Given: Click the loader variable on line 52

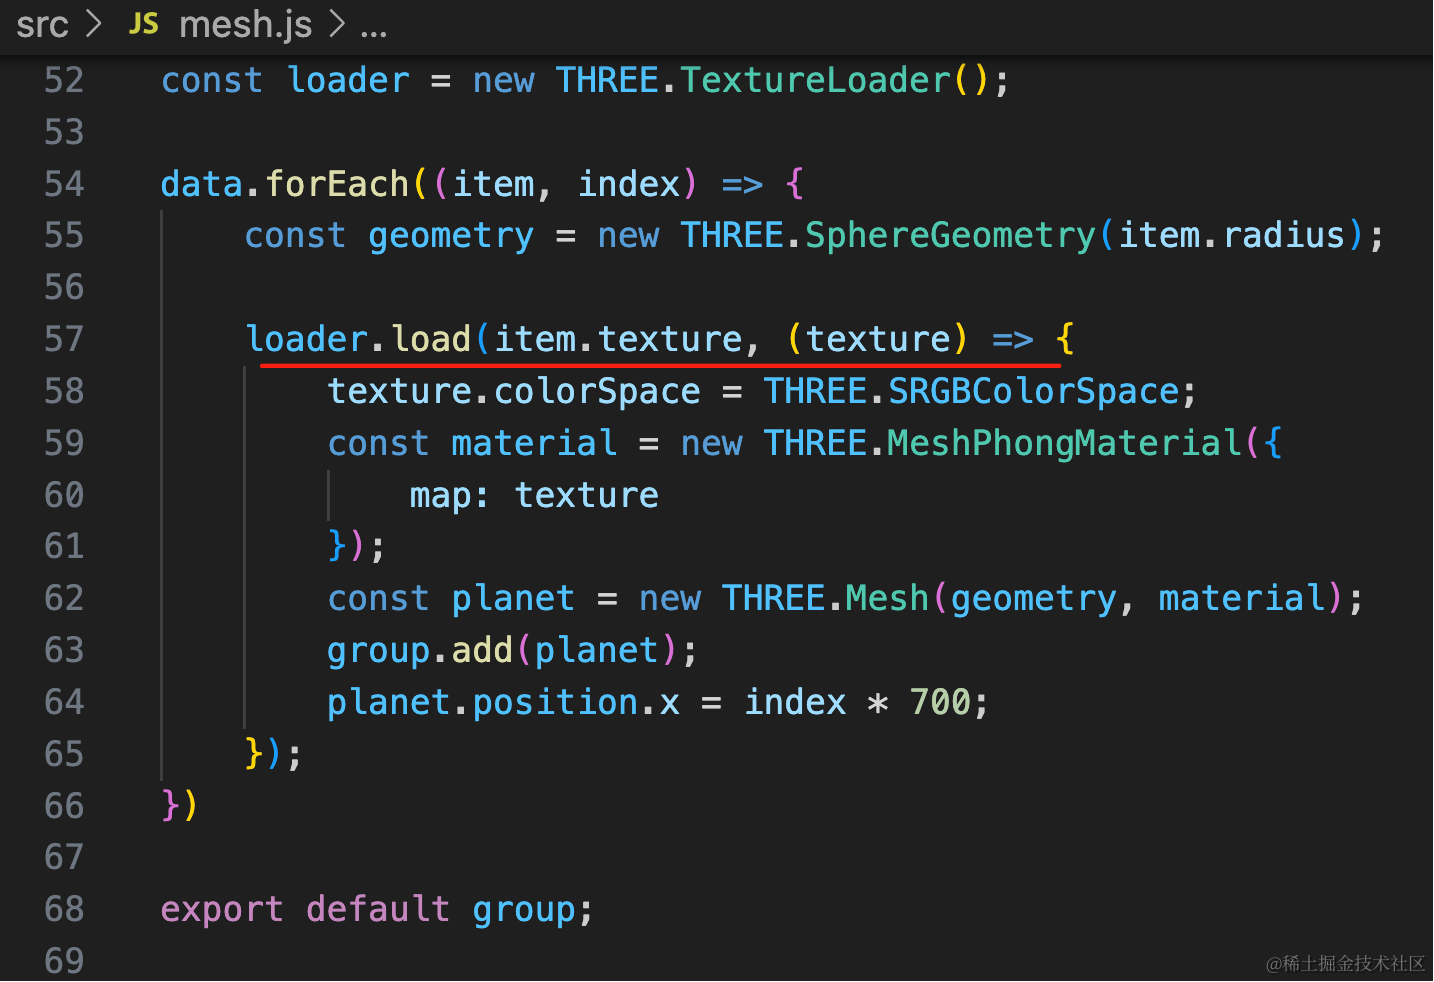Looking at the screenshot, I should 348,80.
